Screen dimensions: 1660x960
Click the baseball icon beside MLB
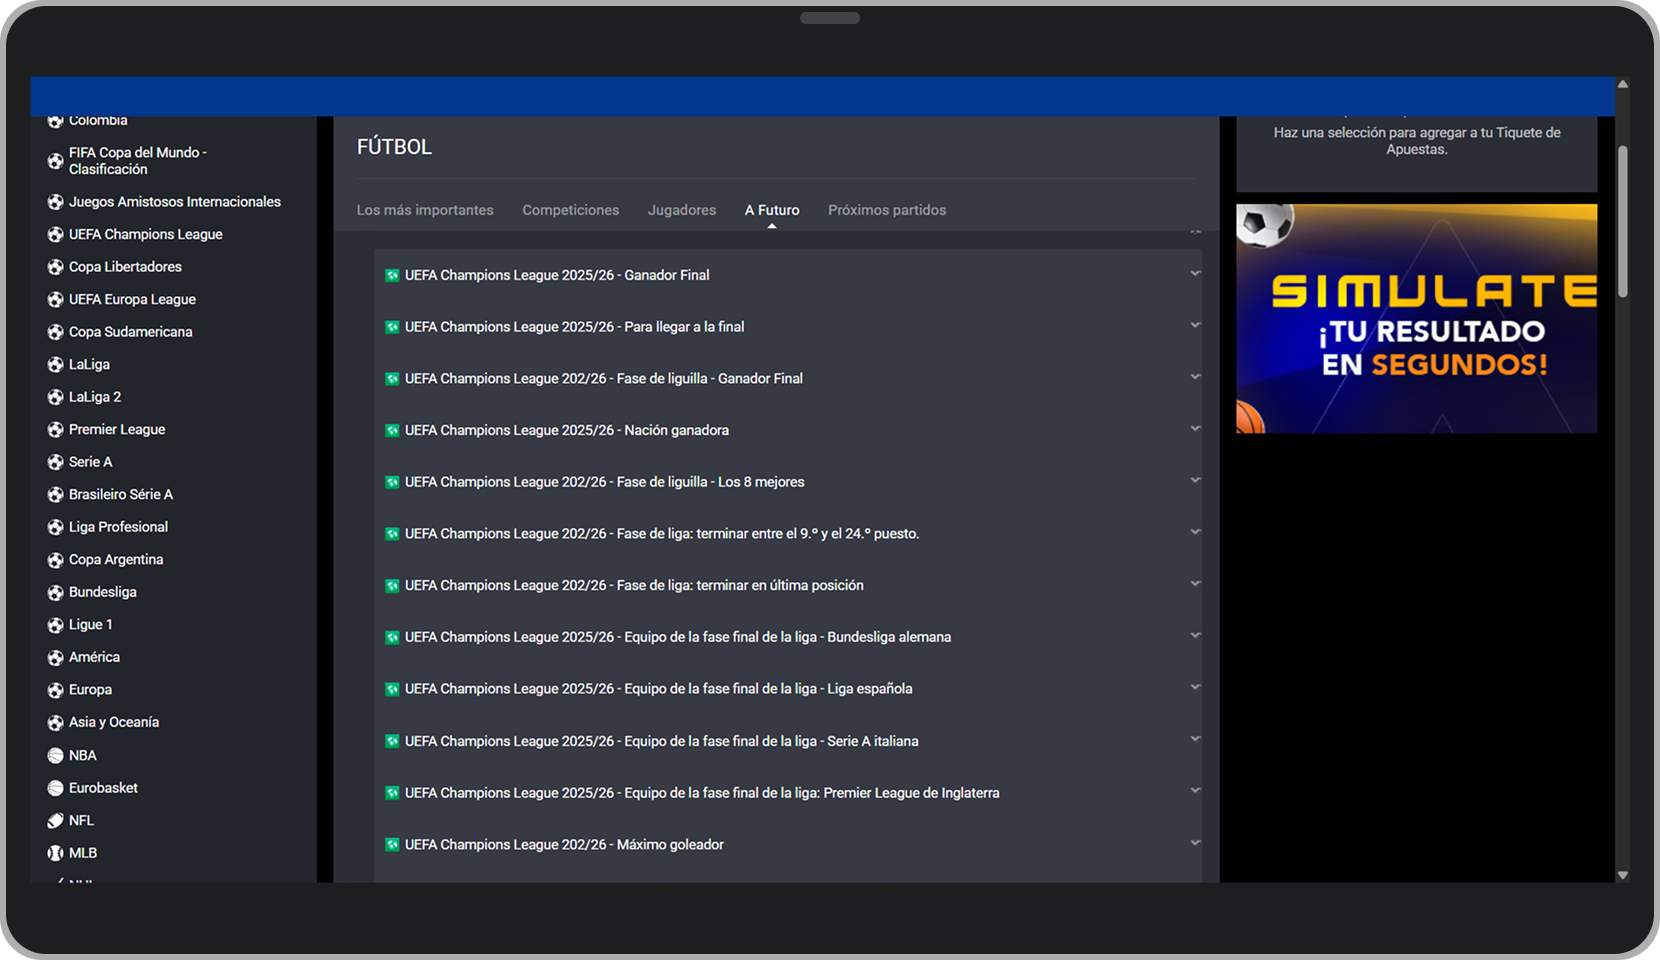click(x=55, y=853)
